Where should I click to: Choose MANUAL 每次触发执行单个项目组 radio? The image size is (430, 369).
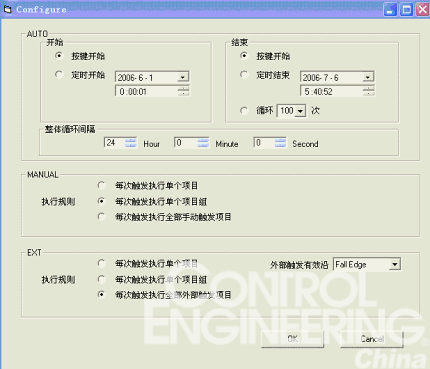coord(102,201)
